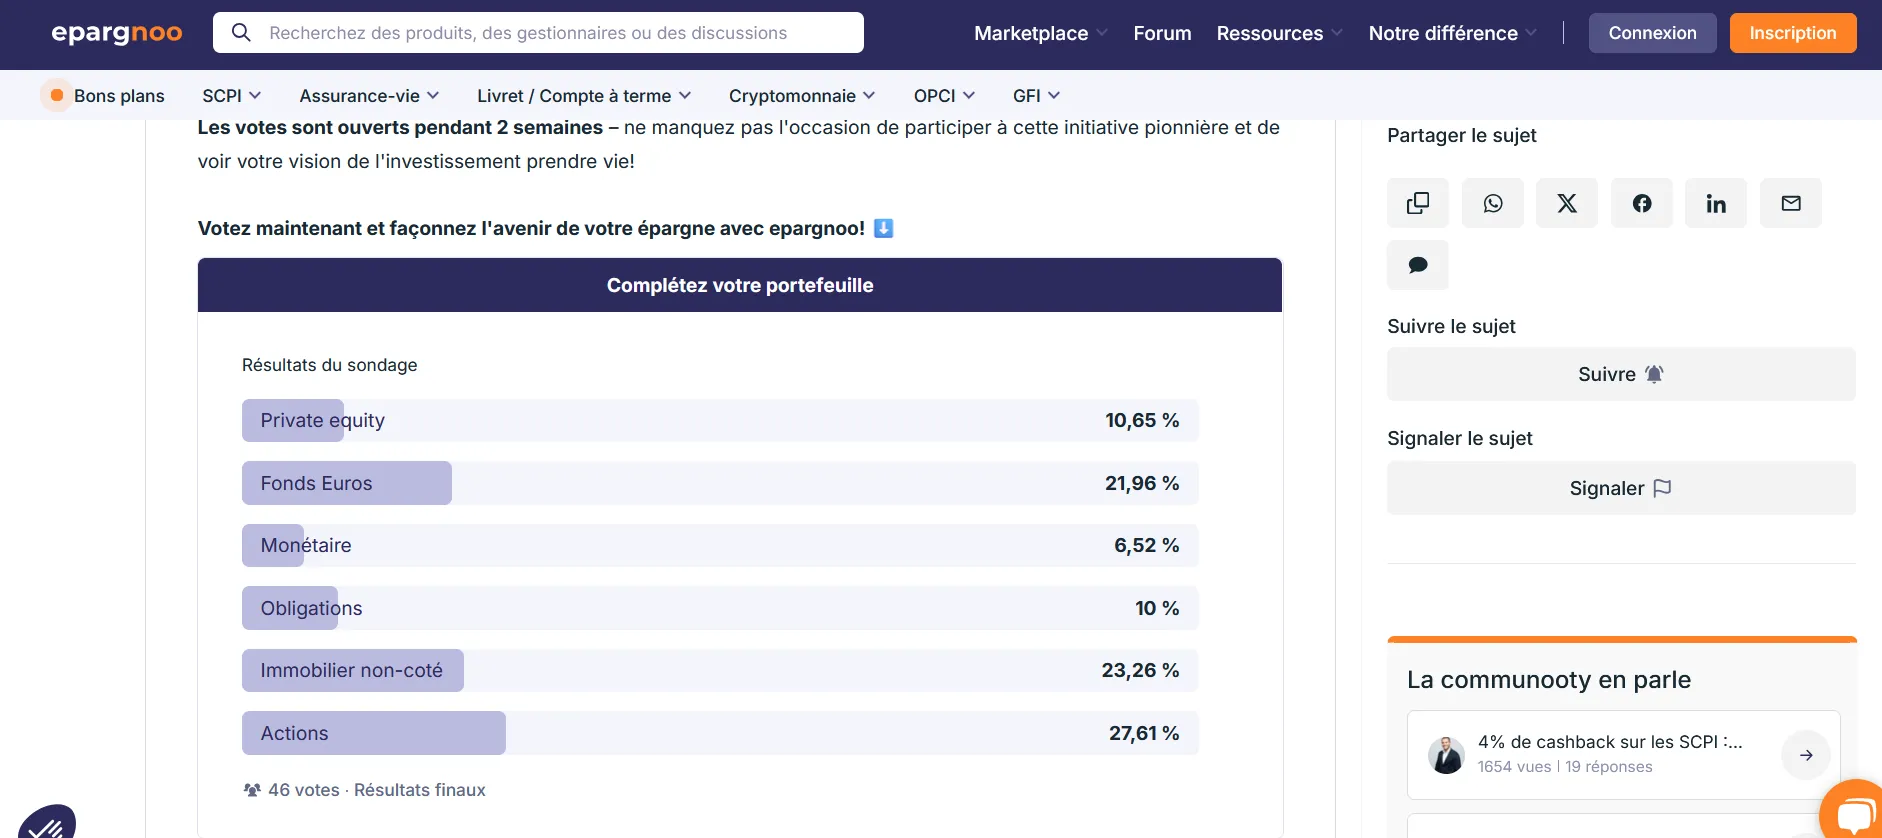Report the topic using Signaler

pyautogui.click(x=1620, y=488)
